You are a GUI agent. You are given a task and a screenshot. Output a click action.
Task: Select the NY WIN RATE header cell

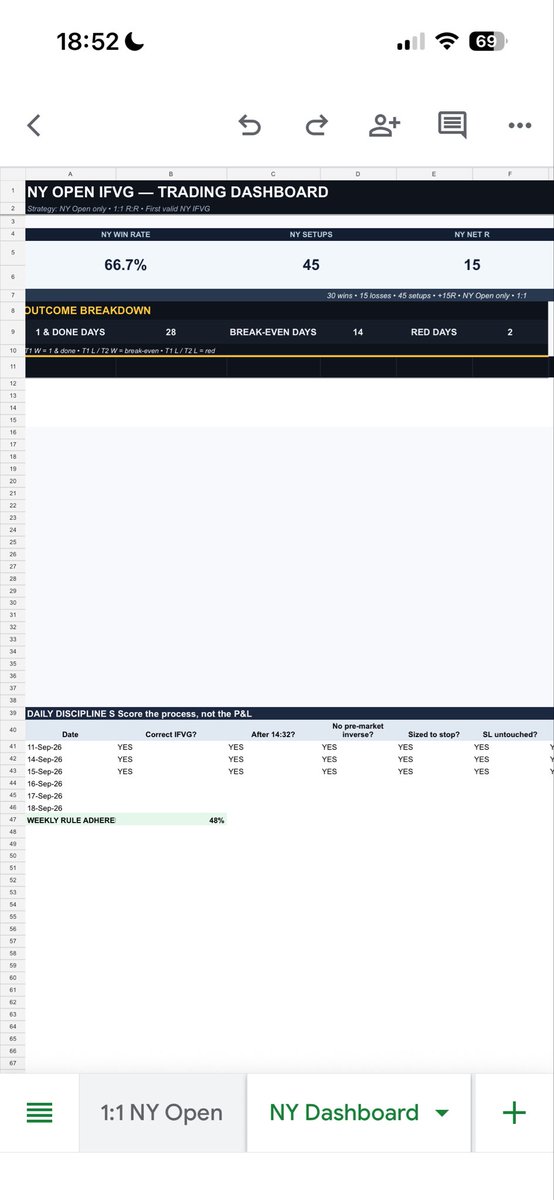click(x=126, y=234)
